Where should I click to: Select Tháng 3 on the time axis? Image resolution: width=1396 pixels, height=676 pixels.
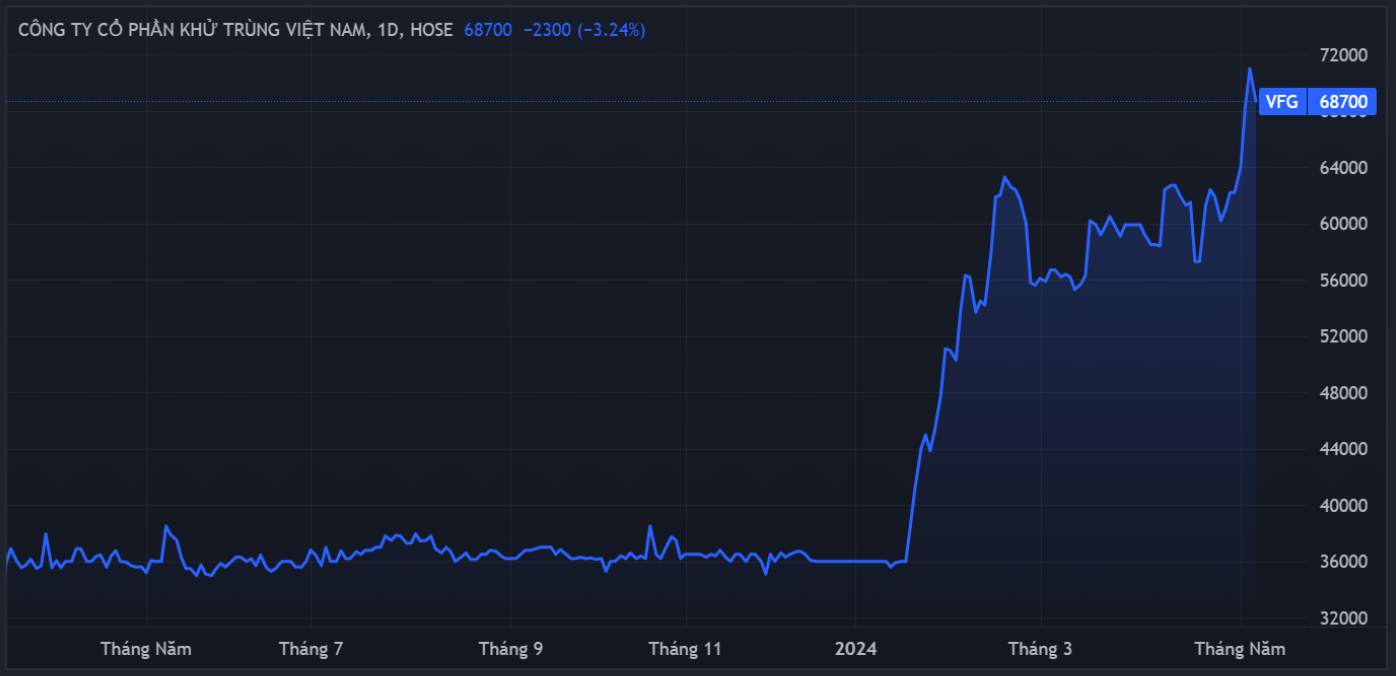1040,649
